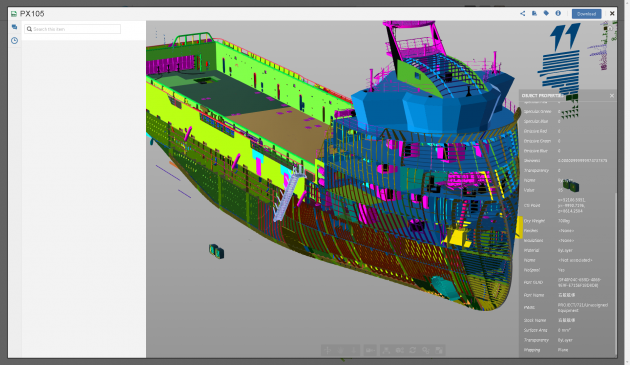Click the refresh arrows tool in viewer toolbar
Screen dimensions: 630x365
[413, 350]
